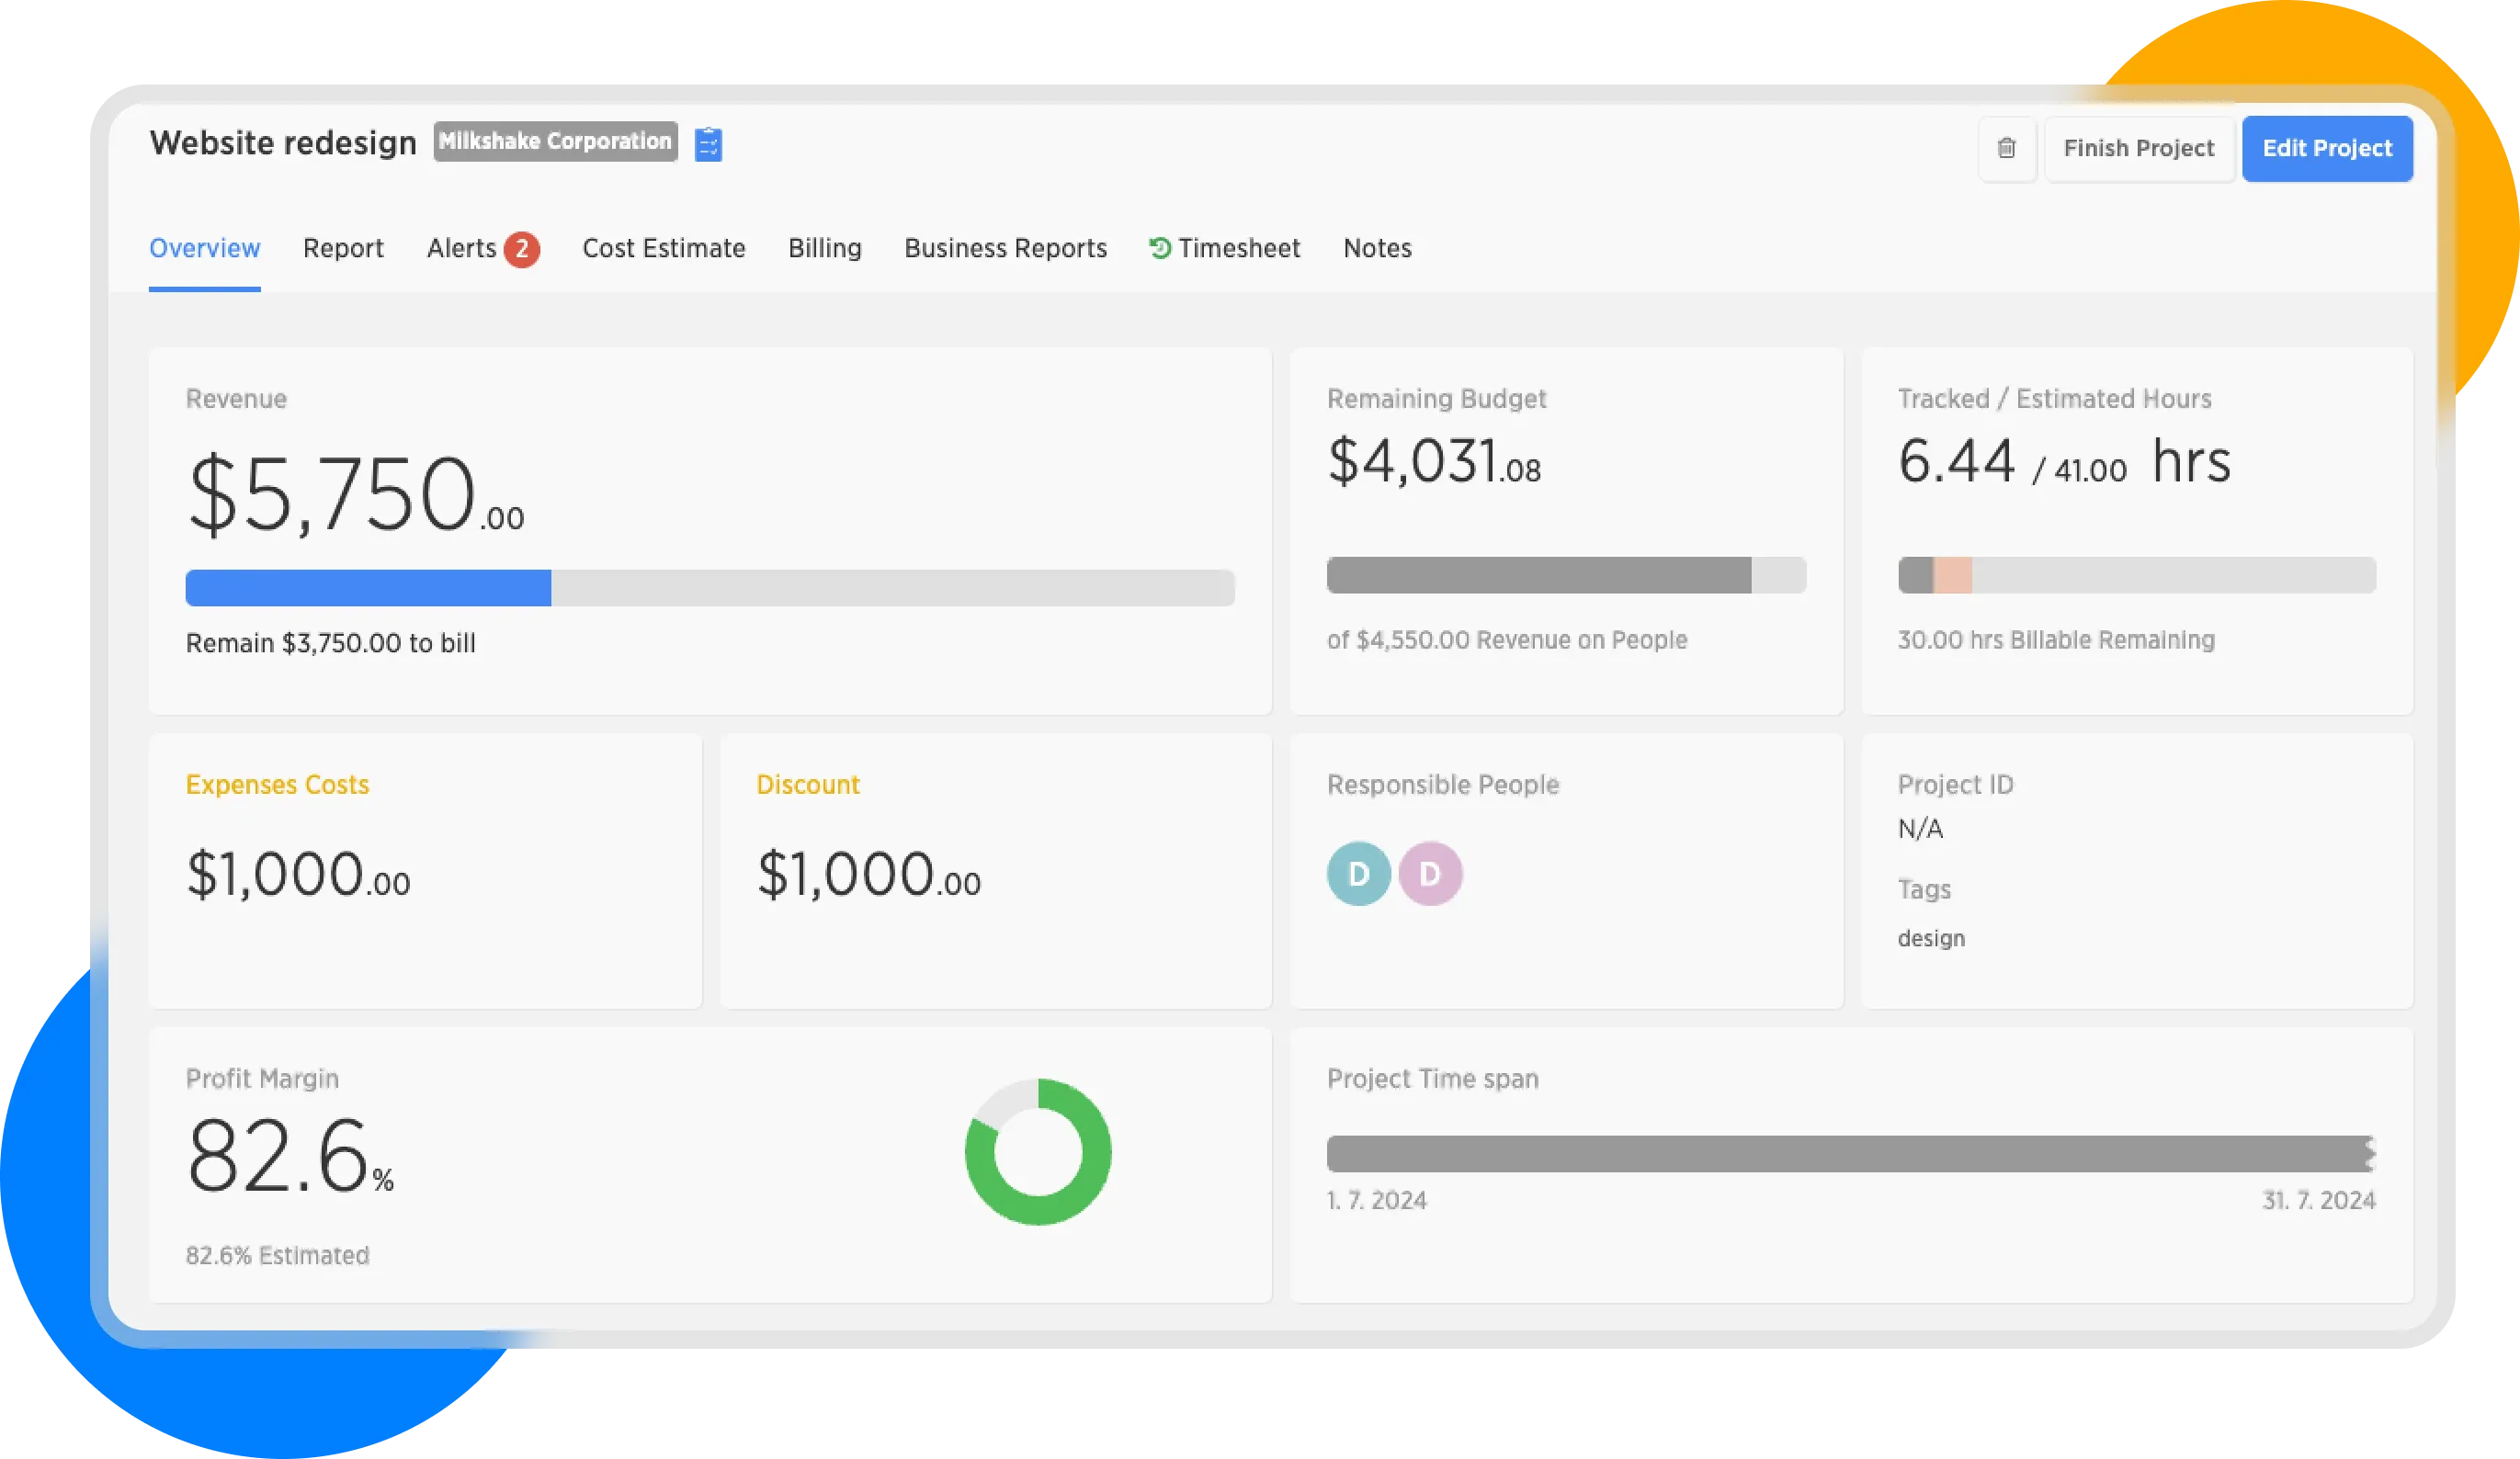The width and height of the screenshot is (2520, 1459).
Task: Open the Notes tab
Action: pos(1377,248)
